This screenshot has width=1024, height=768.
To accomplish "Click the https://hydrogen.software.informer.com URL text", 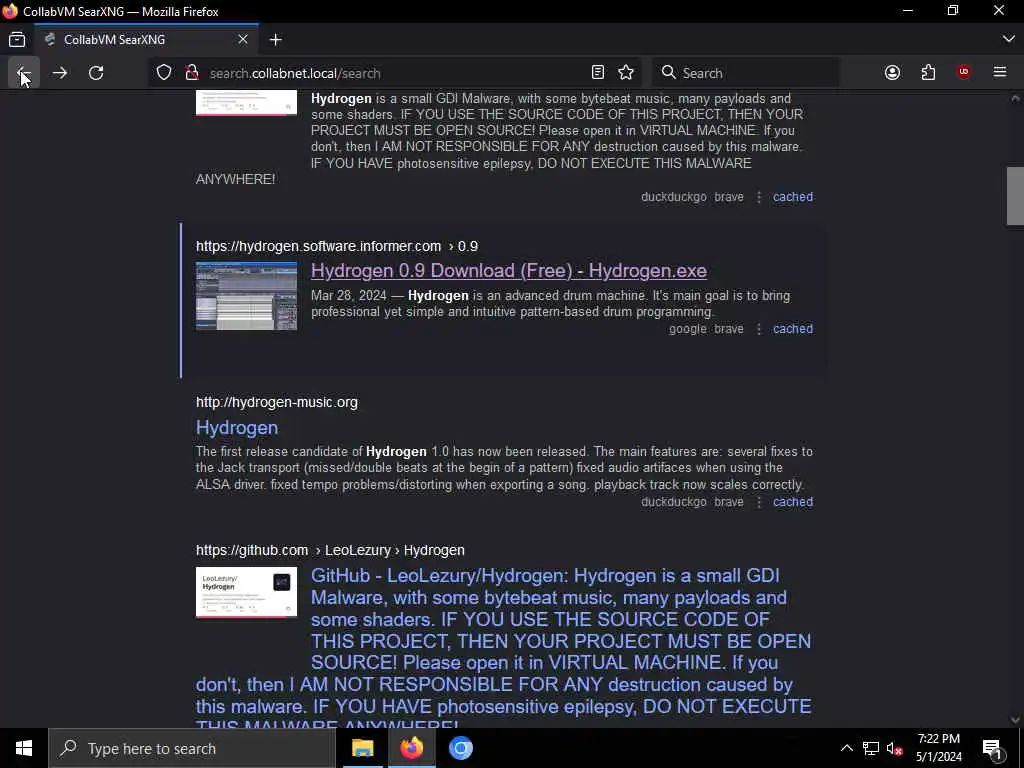I will point(319,246).
